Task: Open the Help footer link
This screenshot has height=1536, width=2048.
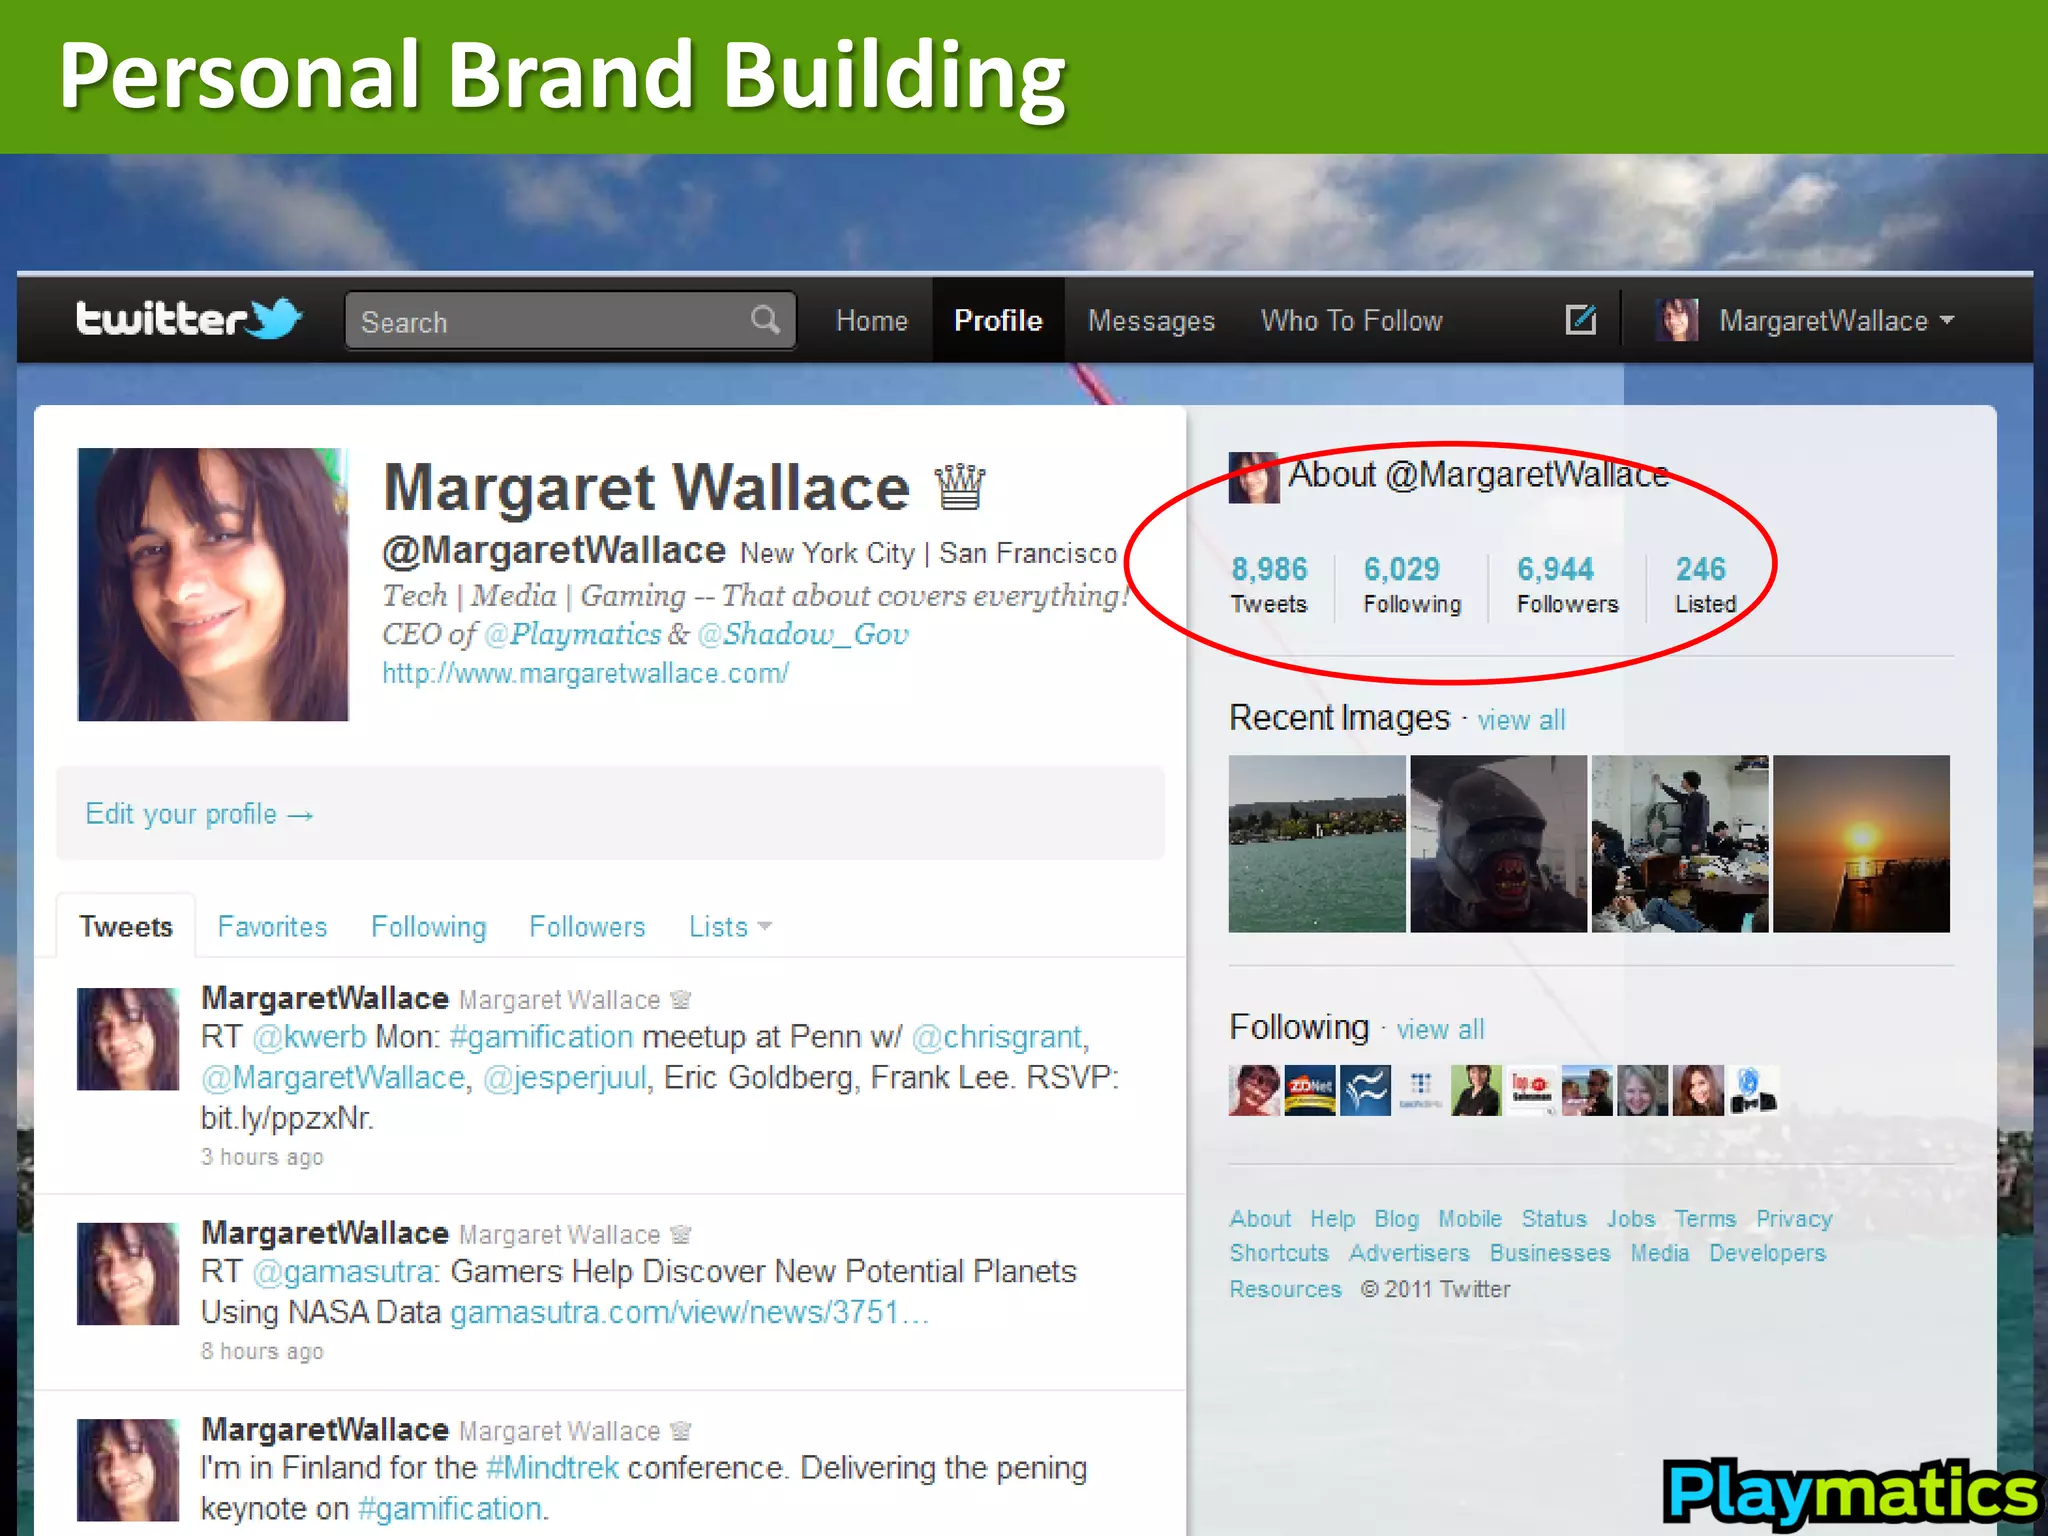Action: (1332, 1219)
